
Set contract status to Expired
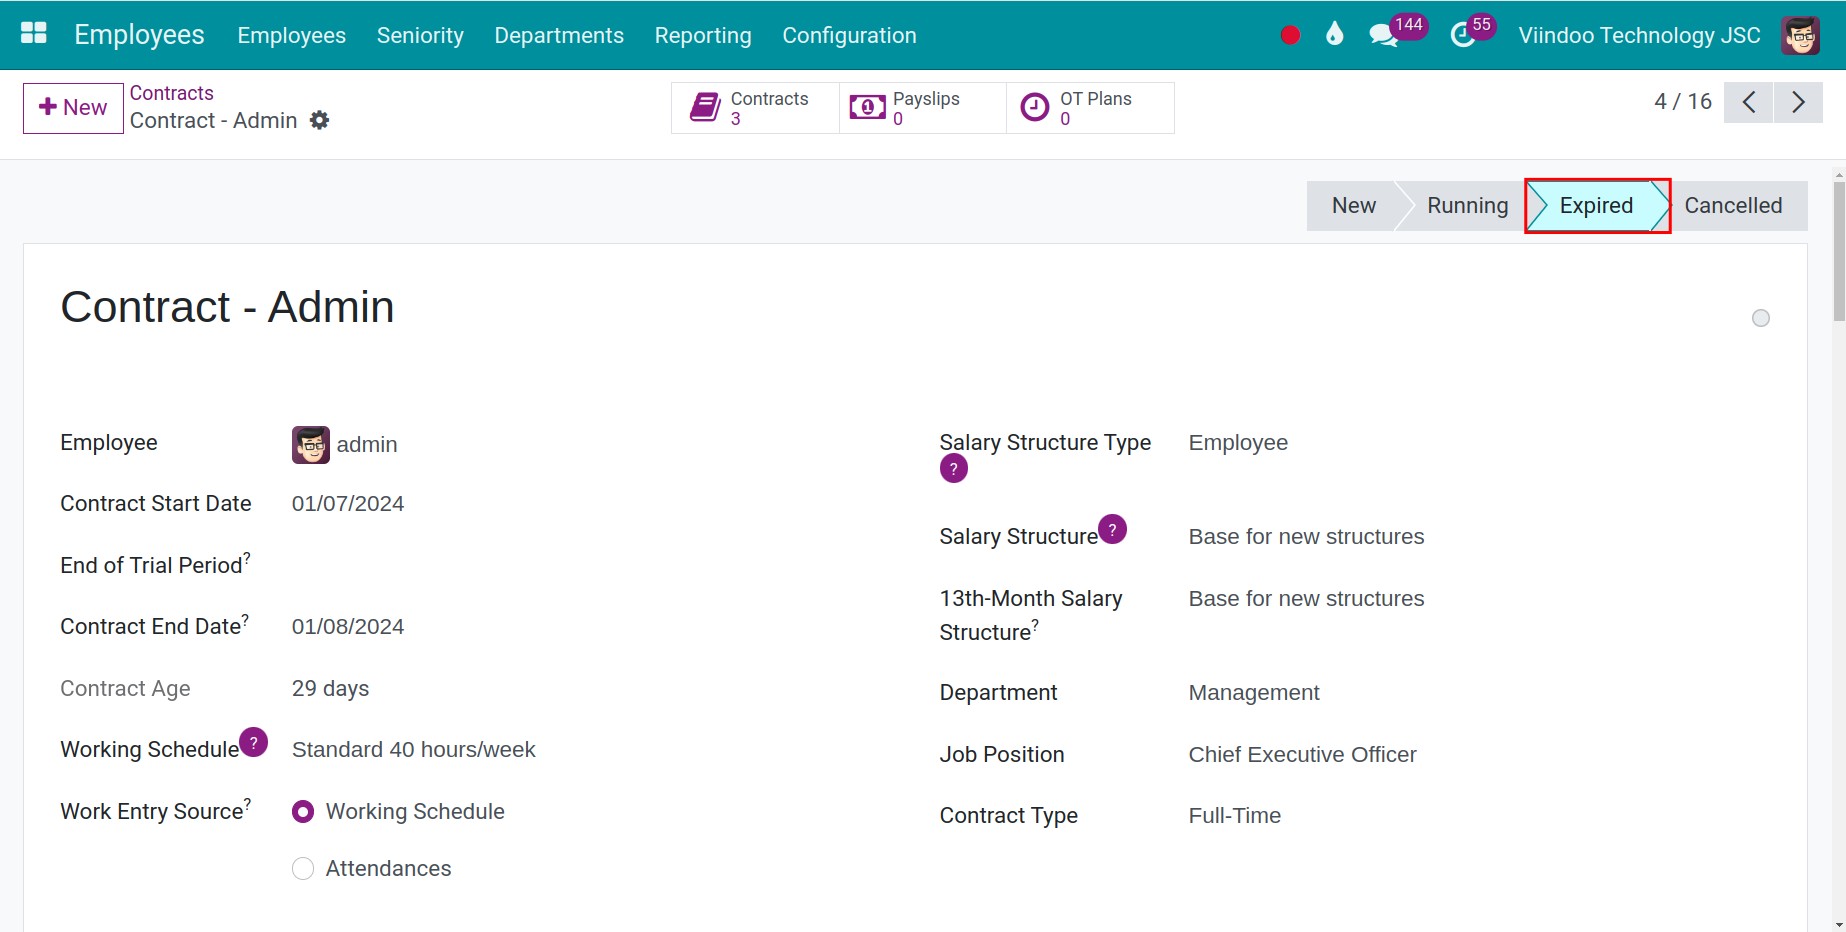(x=1596, y=206)
